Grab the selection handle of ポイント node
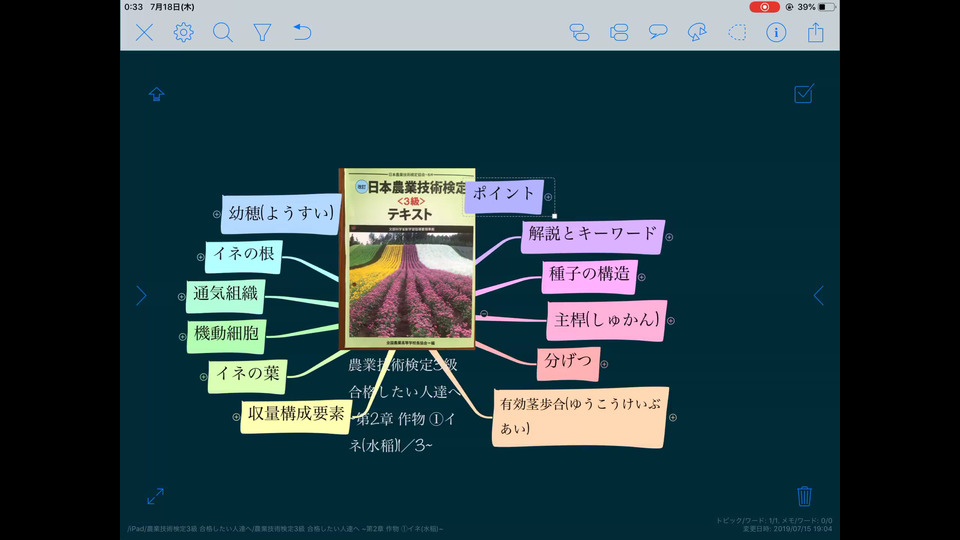960x540 pixels. point(555,216)
